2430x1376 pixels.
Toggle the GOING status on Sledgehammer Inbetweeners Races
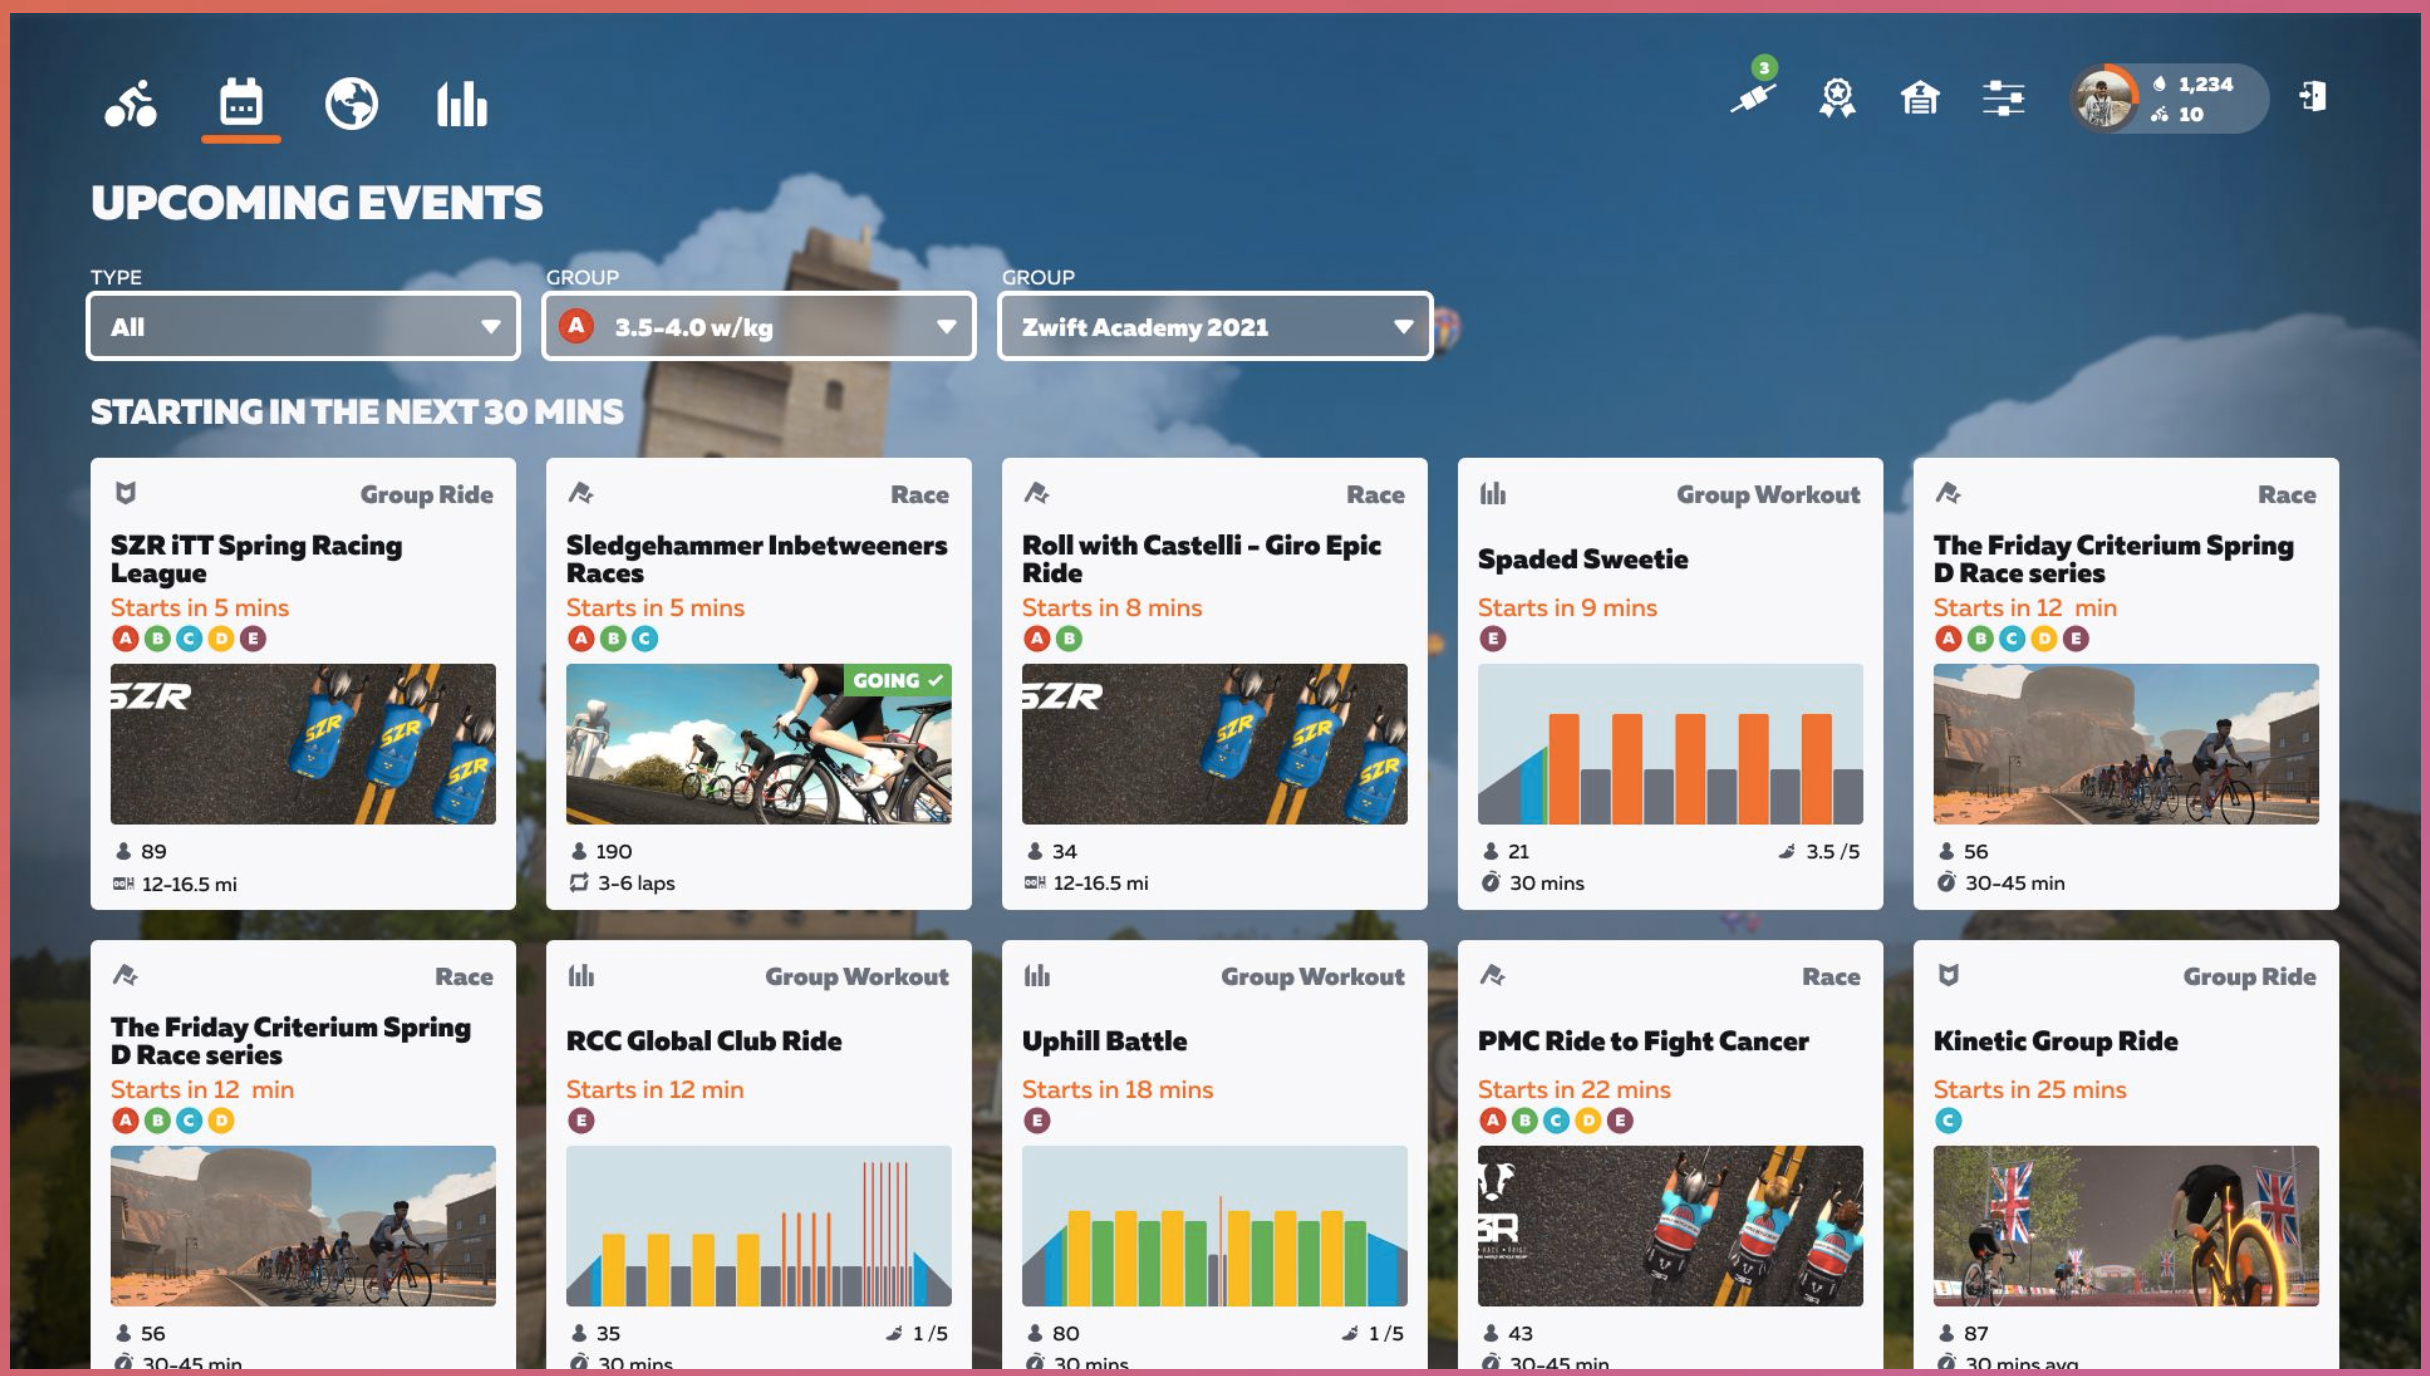(893, 680)
